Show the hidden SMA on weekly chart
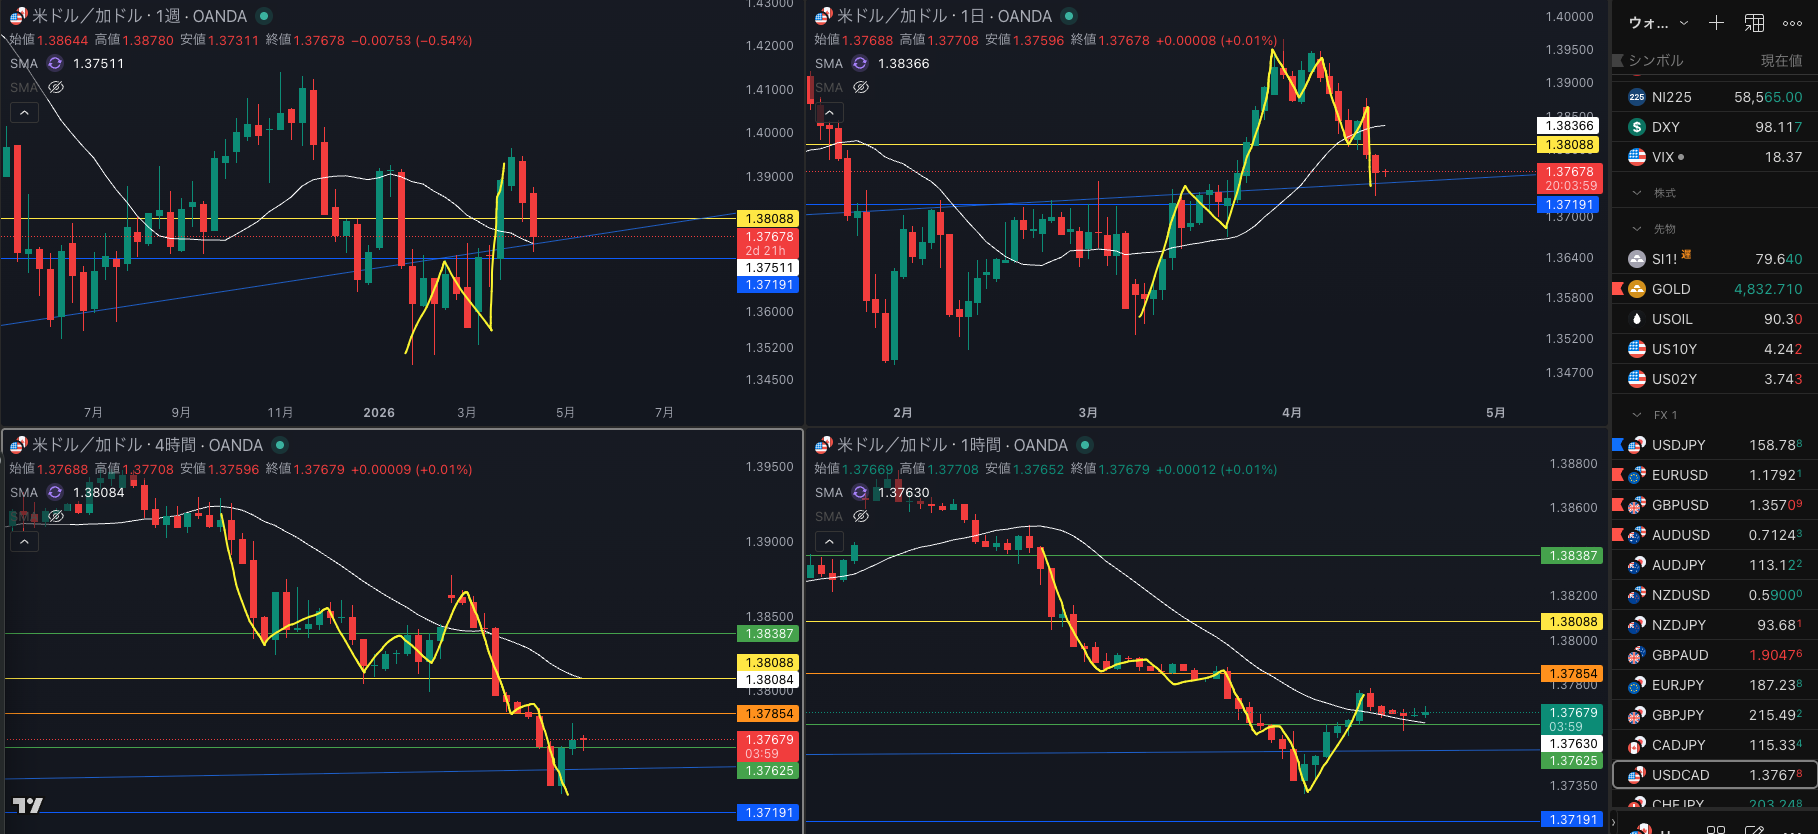 [56, 87]
